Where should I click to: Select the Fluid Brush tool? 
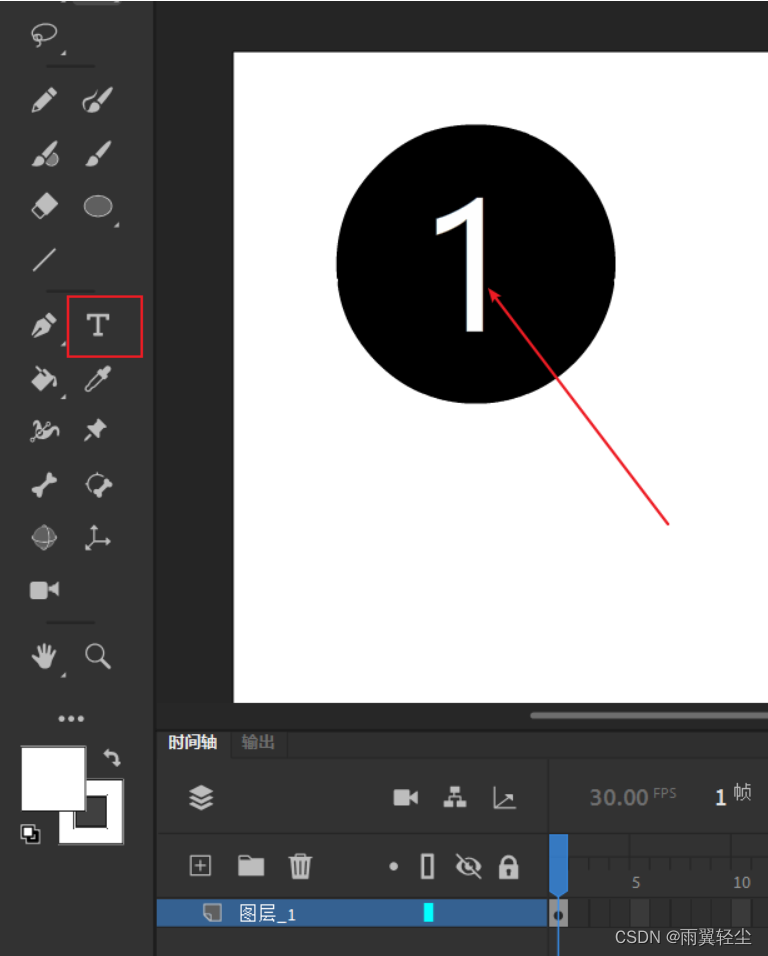click(45, 154)
